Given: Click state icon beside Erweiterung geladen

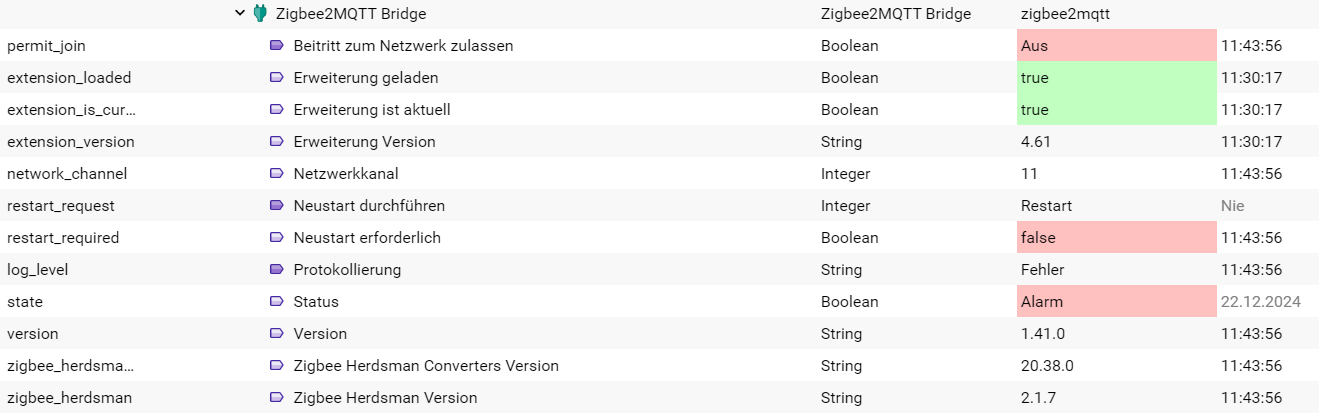Looking at the screenshot, I should pos(277,78).
